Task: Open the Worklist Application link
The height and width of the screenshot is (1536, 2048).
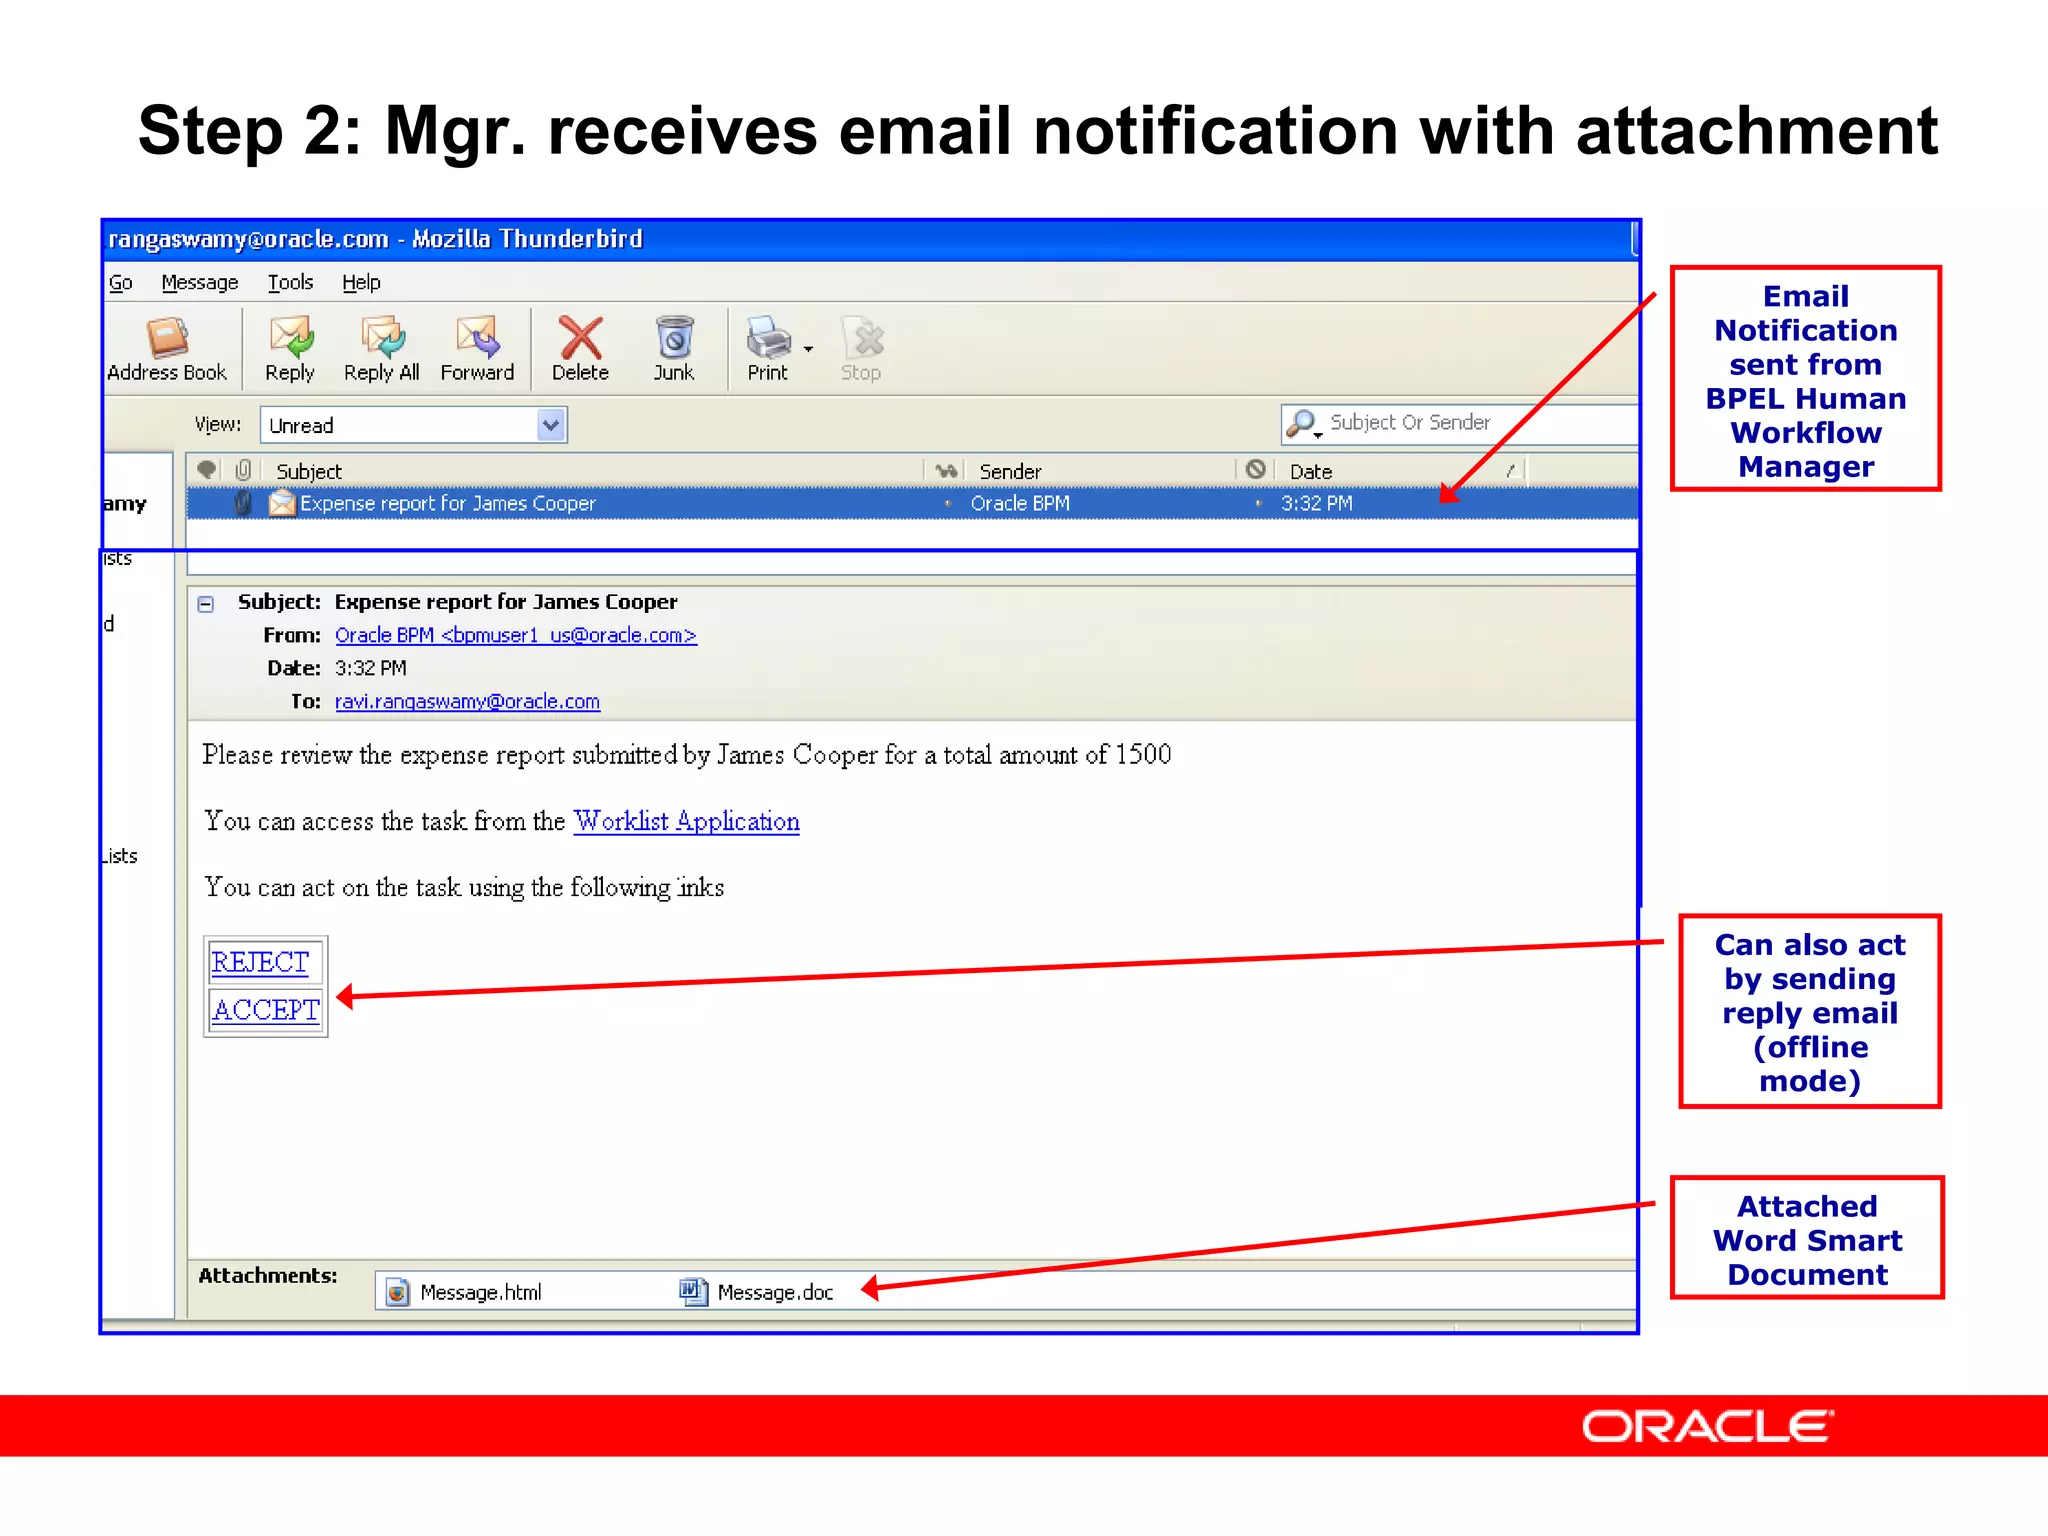Action: click(x=687, y=821)
